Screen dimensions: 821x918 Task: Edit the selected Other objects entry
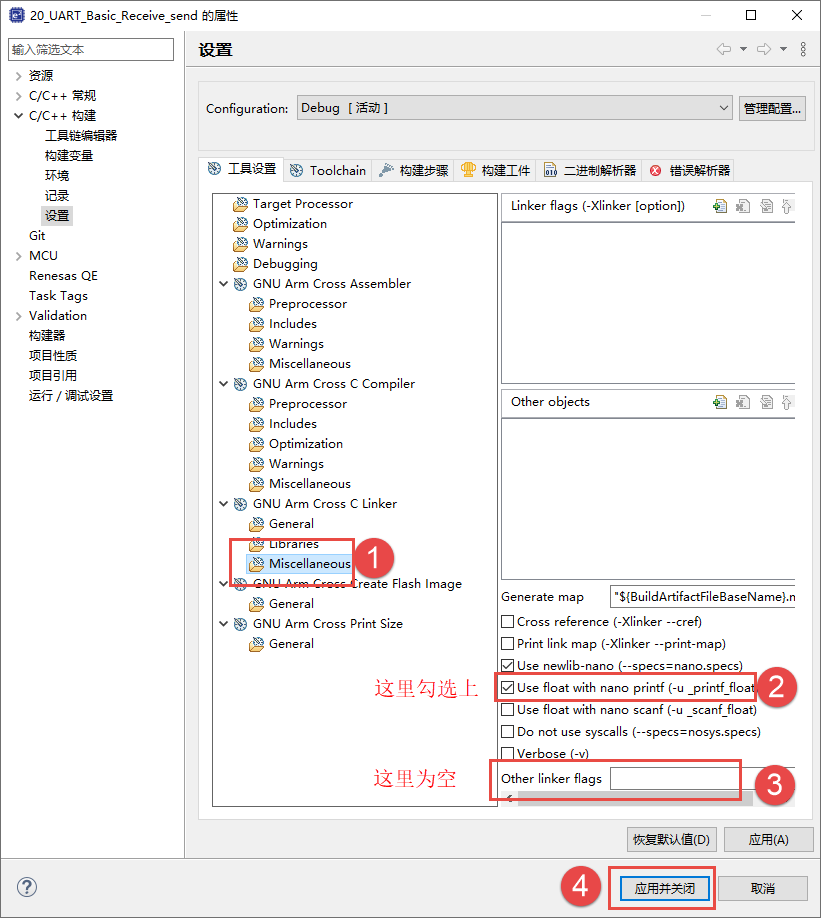767,402
